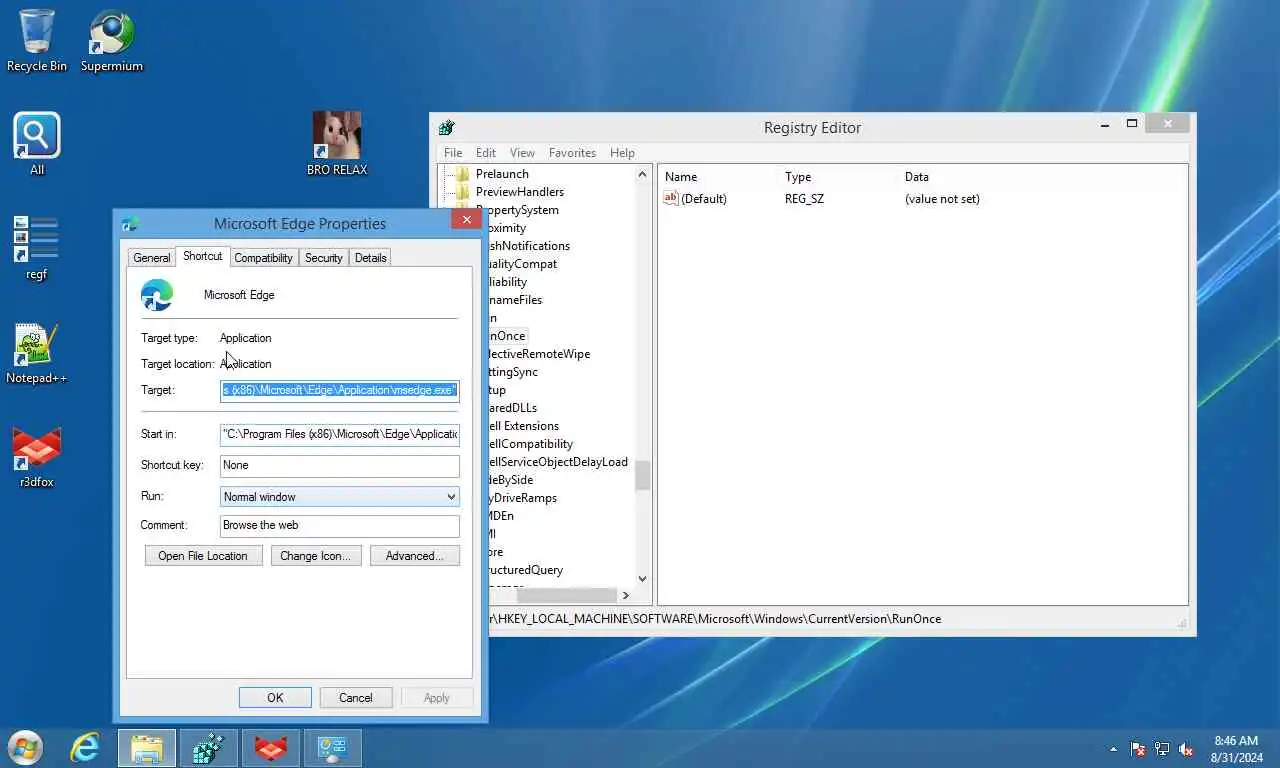The height and width of the screenshot is (768, 1280).
Task: Click the Open File Location button
Action: tap(203, 556)
